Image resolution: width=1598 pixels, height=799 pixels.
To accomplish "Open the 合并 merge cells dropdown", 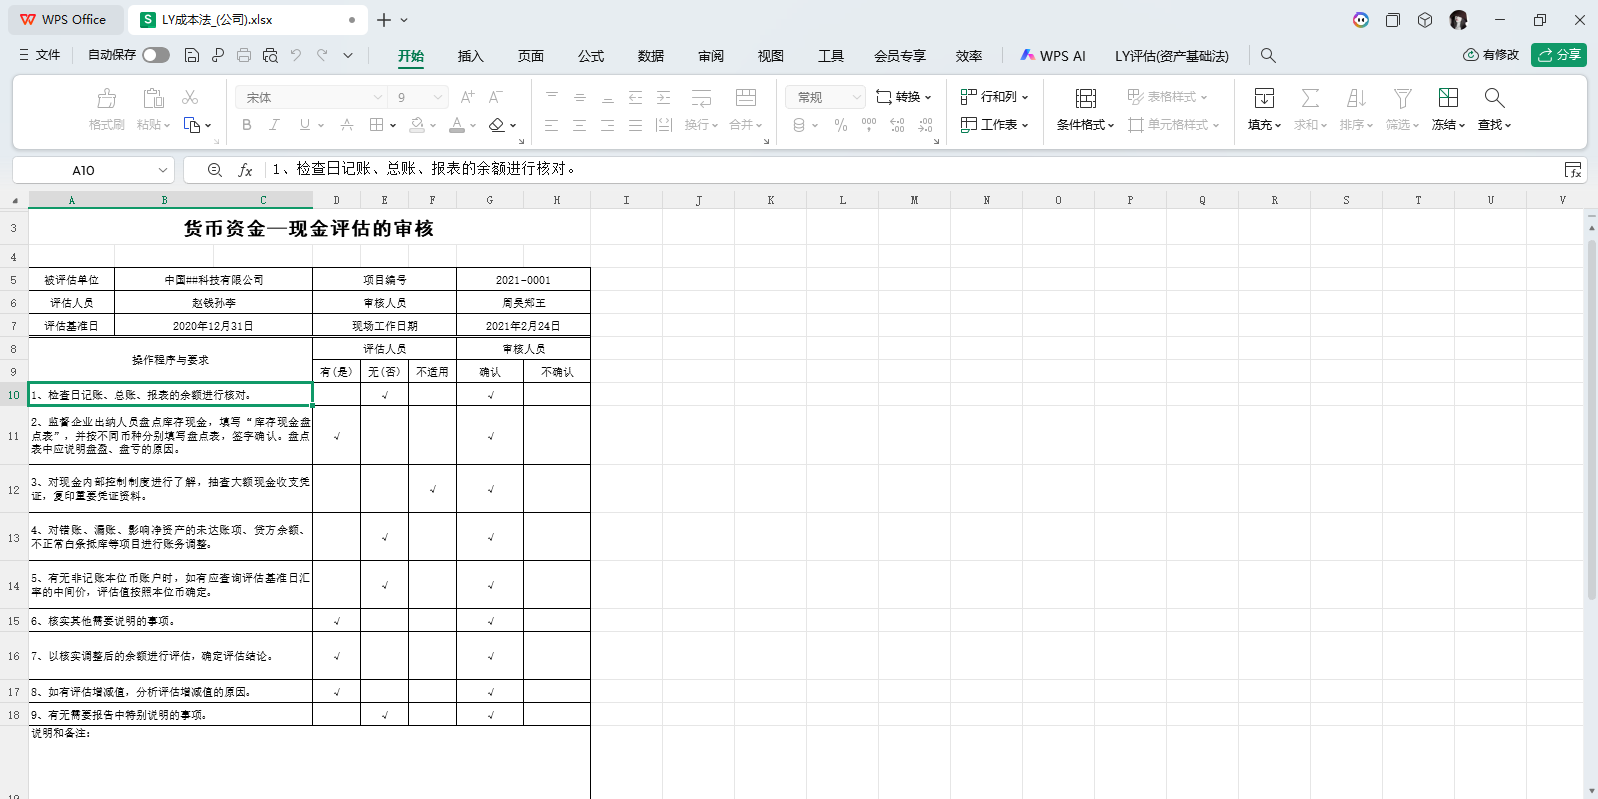I will click(746, 125).
